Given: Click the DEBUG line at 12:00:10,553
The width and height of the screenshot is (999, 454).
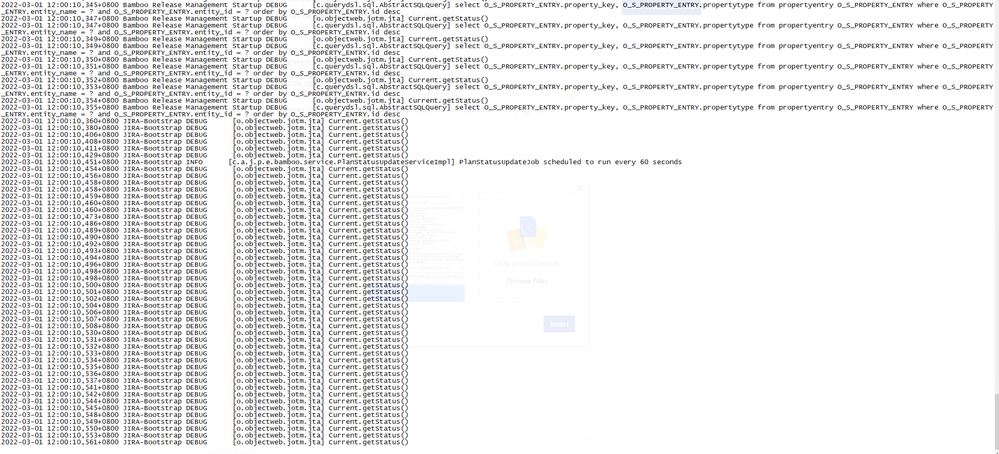Looking at the screenshot, I should (204, 435).
